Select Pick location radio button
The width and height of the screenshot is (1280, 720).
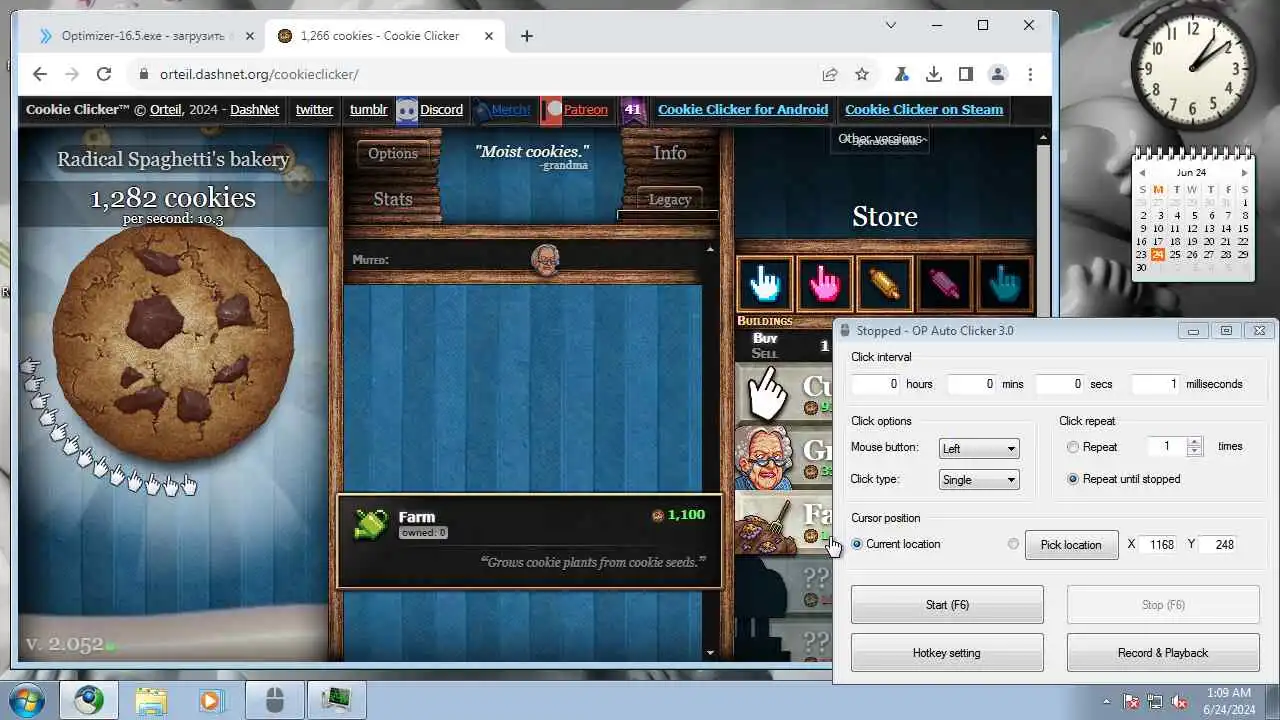(1014, 544)
